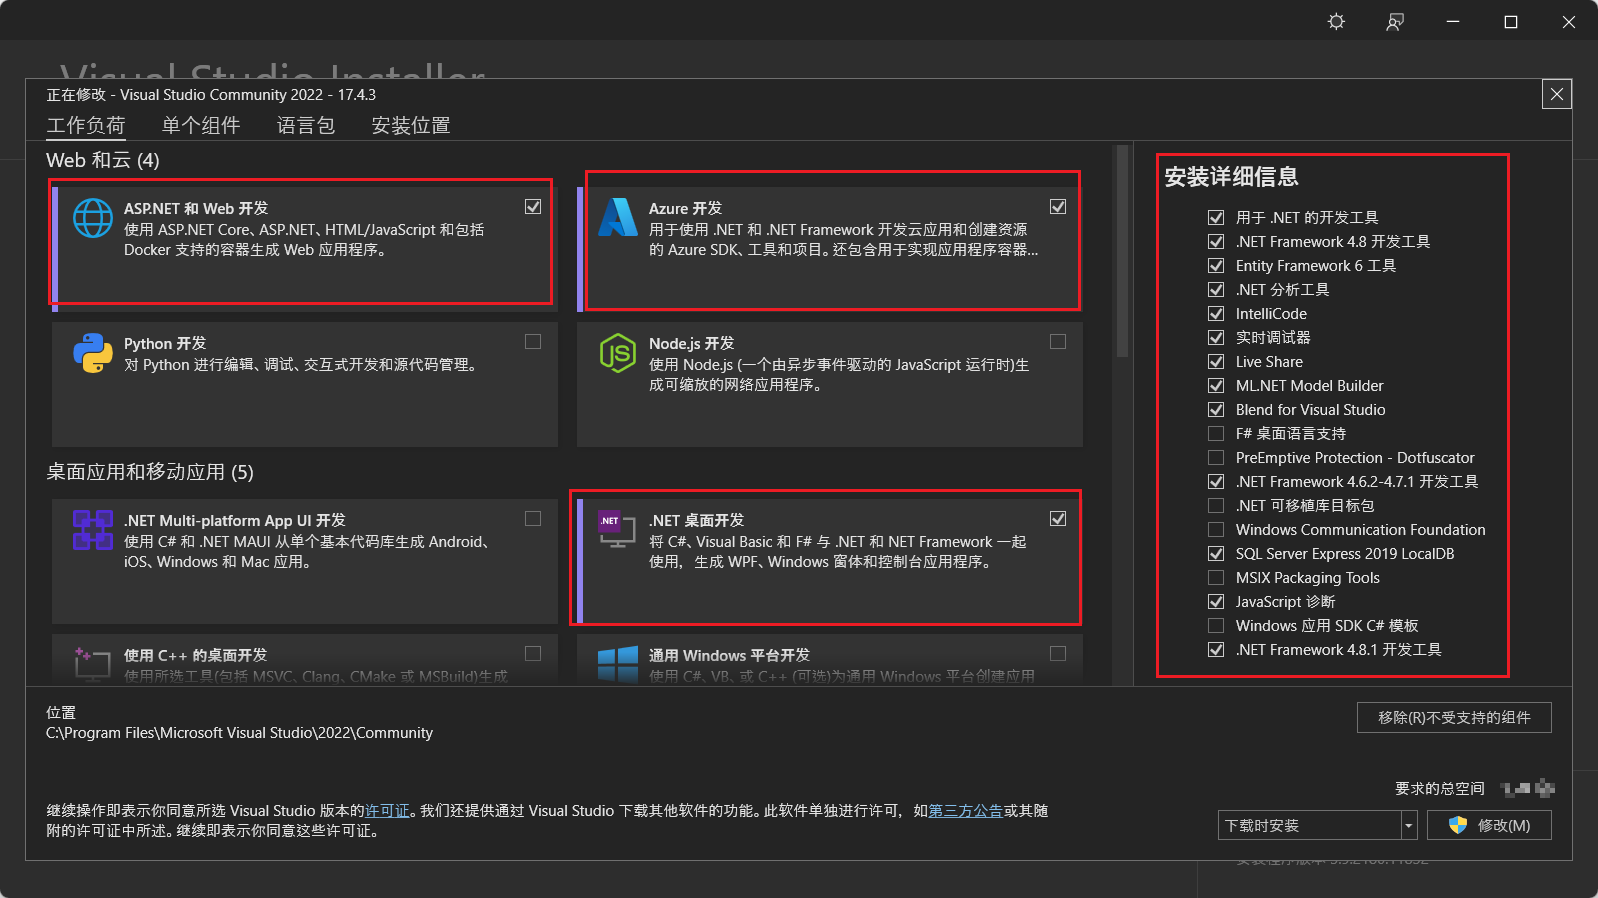Open the 第三方公告 link
The image size is (1598, 898).
coord(966,810)
